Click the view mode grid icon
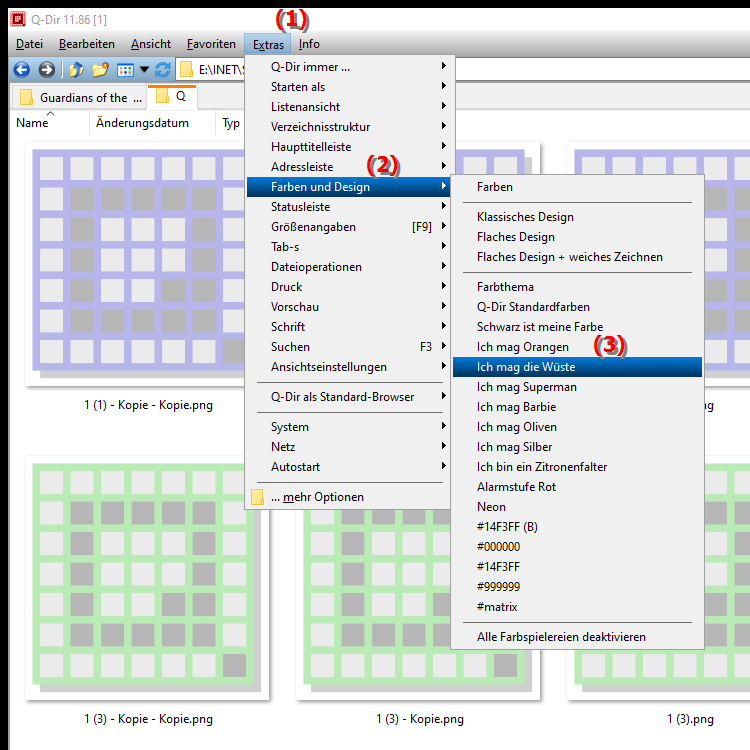This screenshot has height=750, width=750. click(125, 70)
